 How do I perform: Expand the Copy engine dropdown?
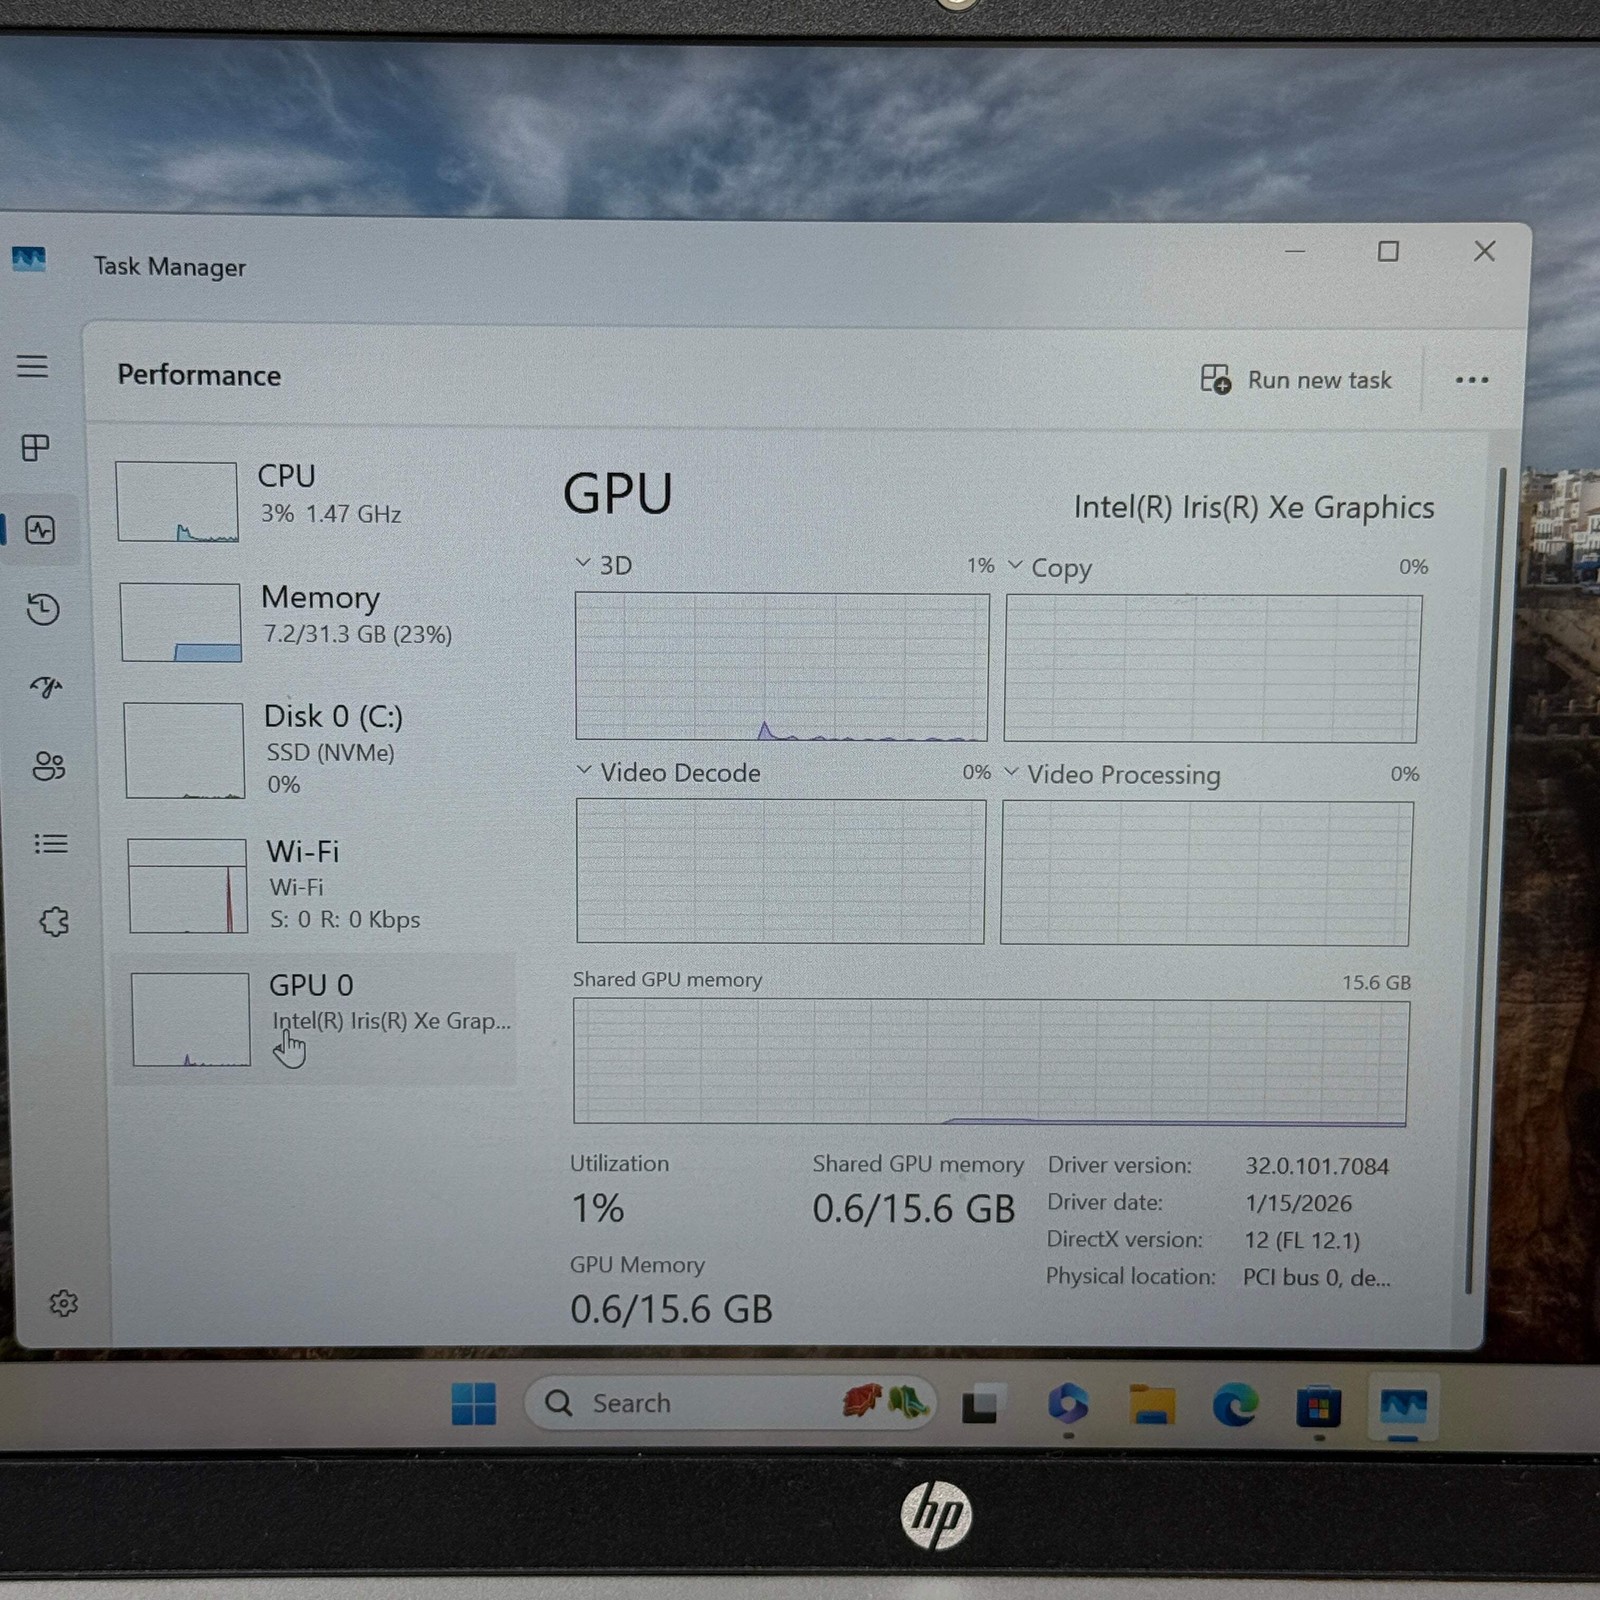1015,566
